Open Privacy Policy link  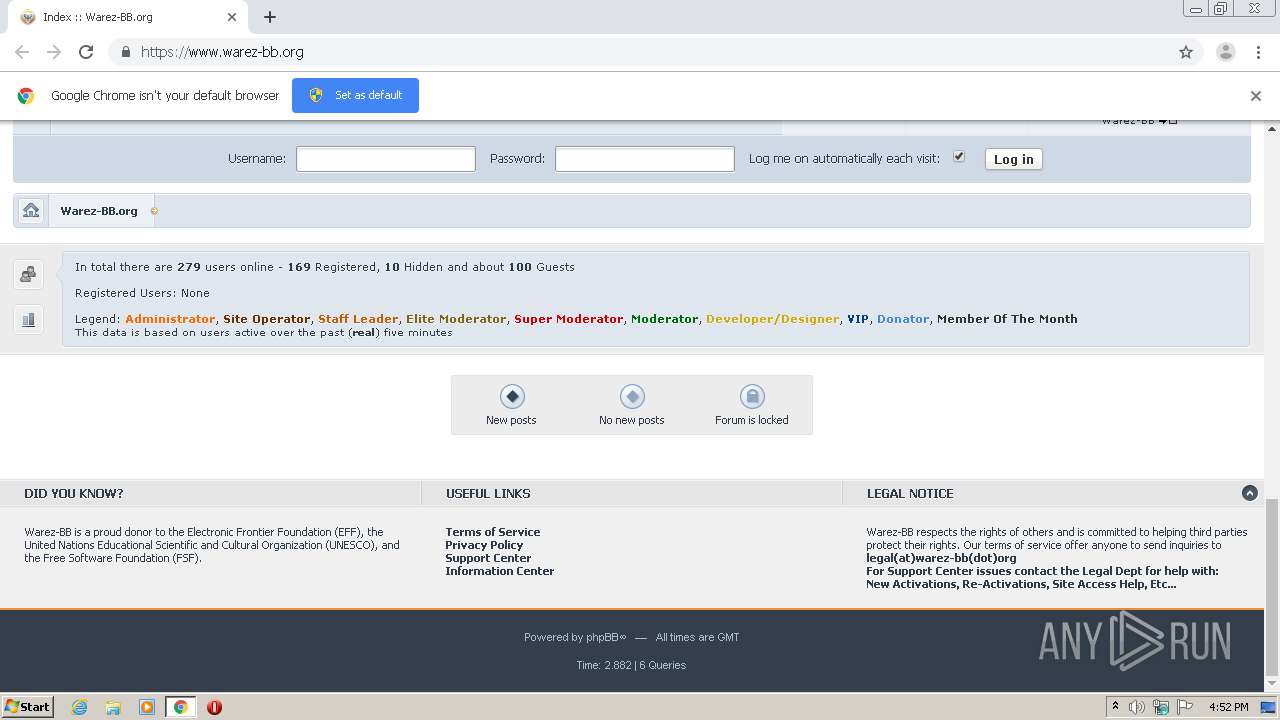[484, 545]
